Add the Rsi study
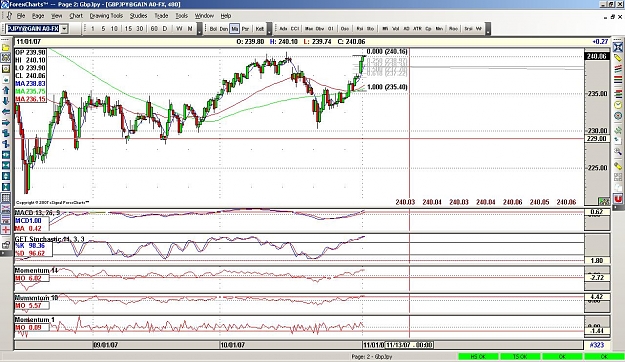 pyautogui.click(x=360, y=29)
